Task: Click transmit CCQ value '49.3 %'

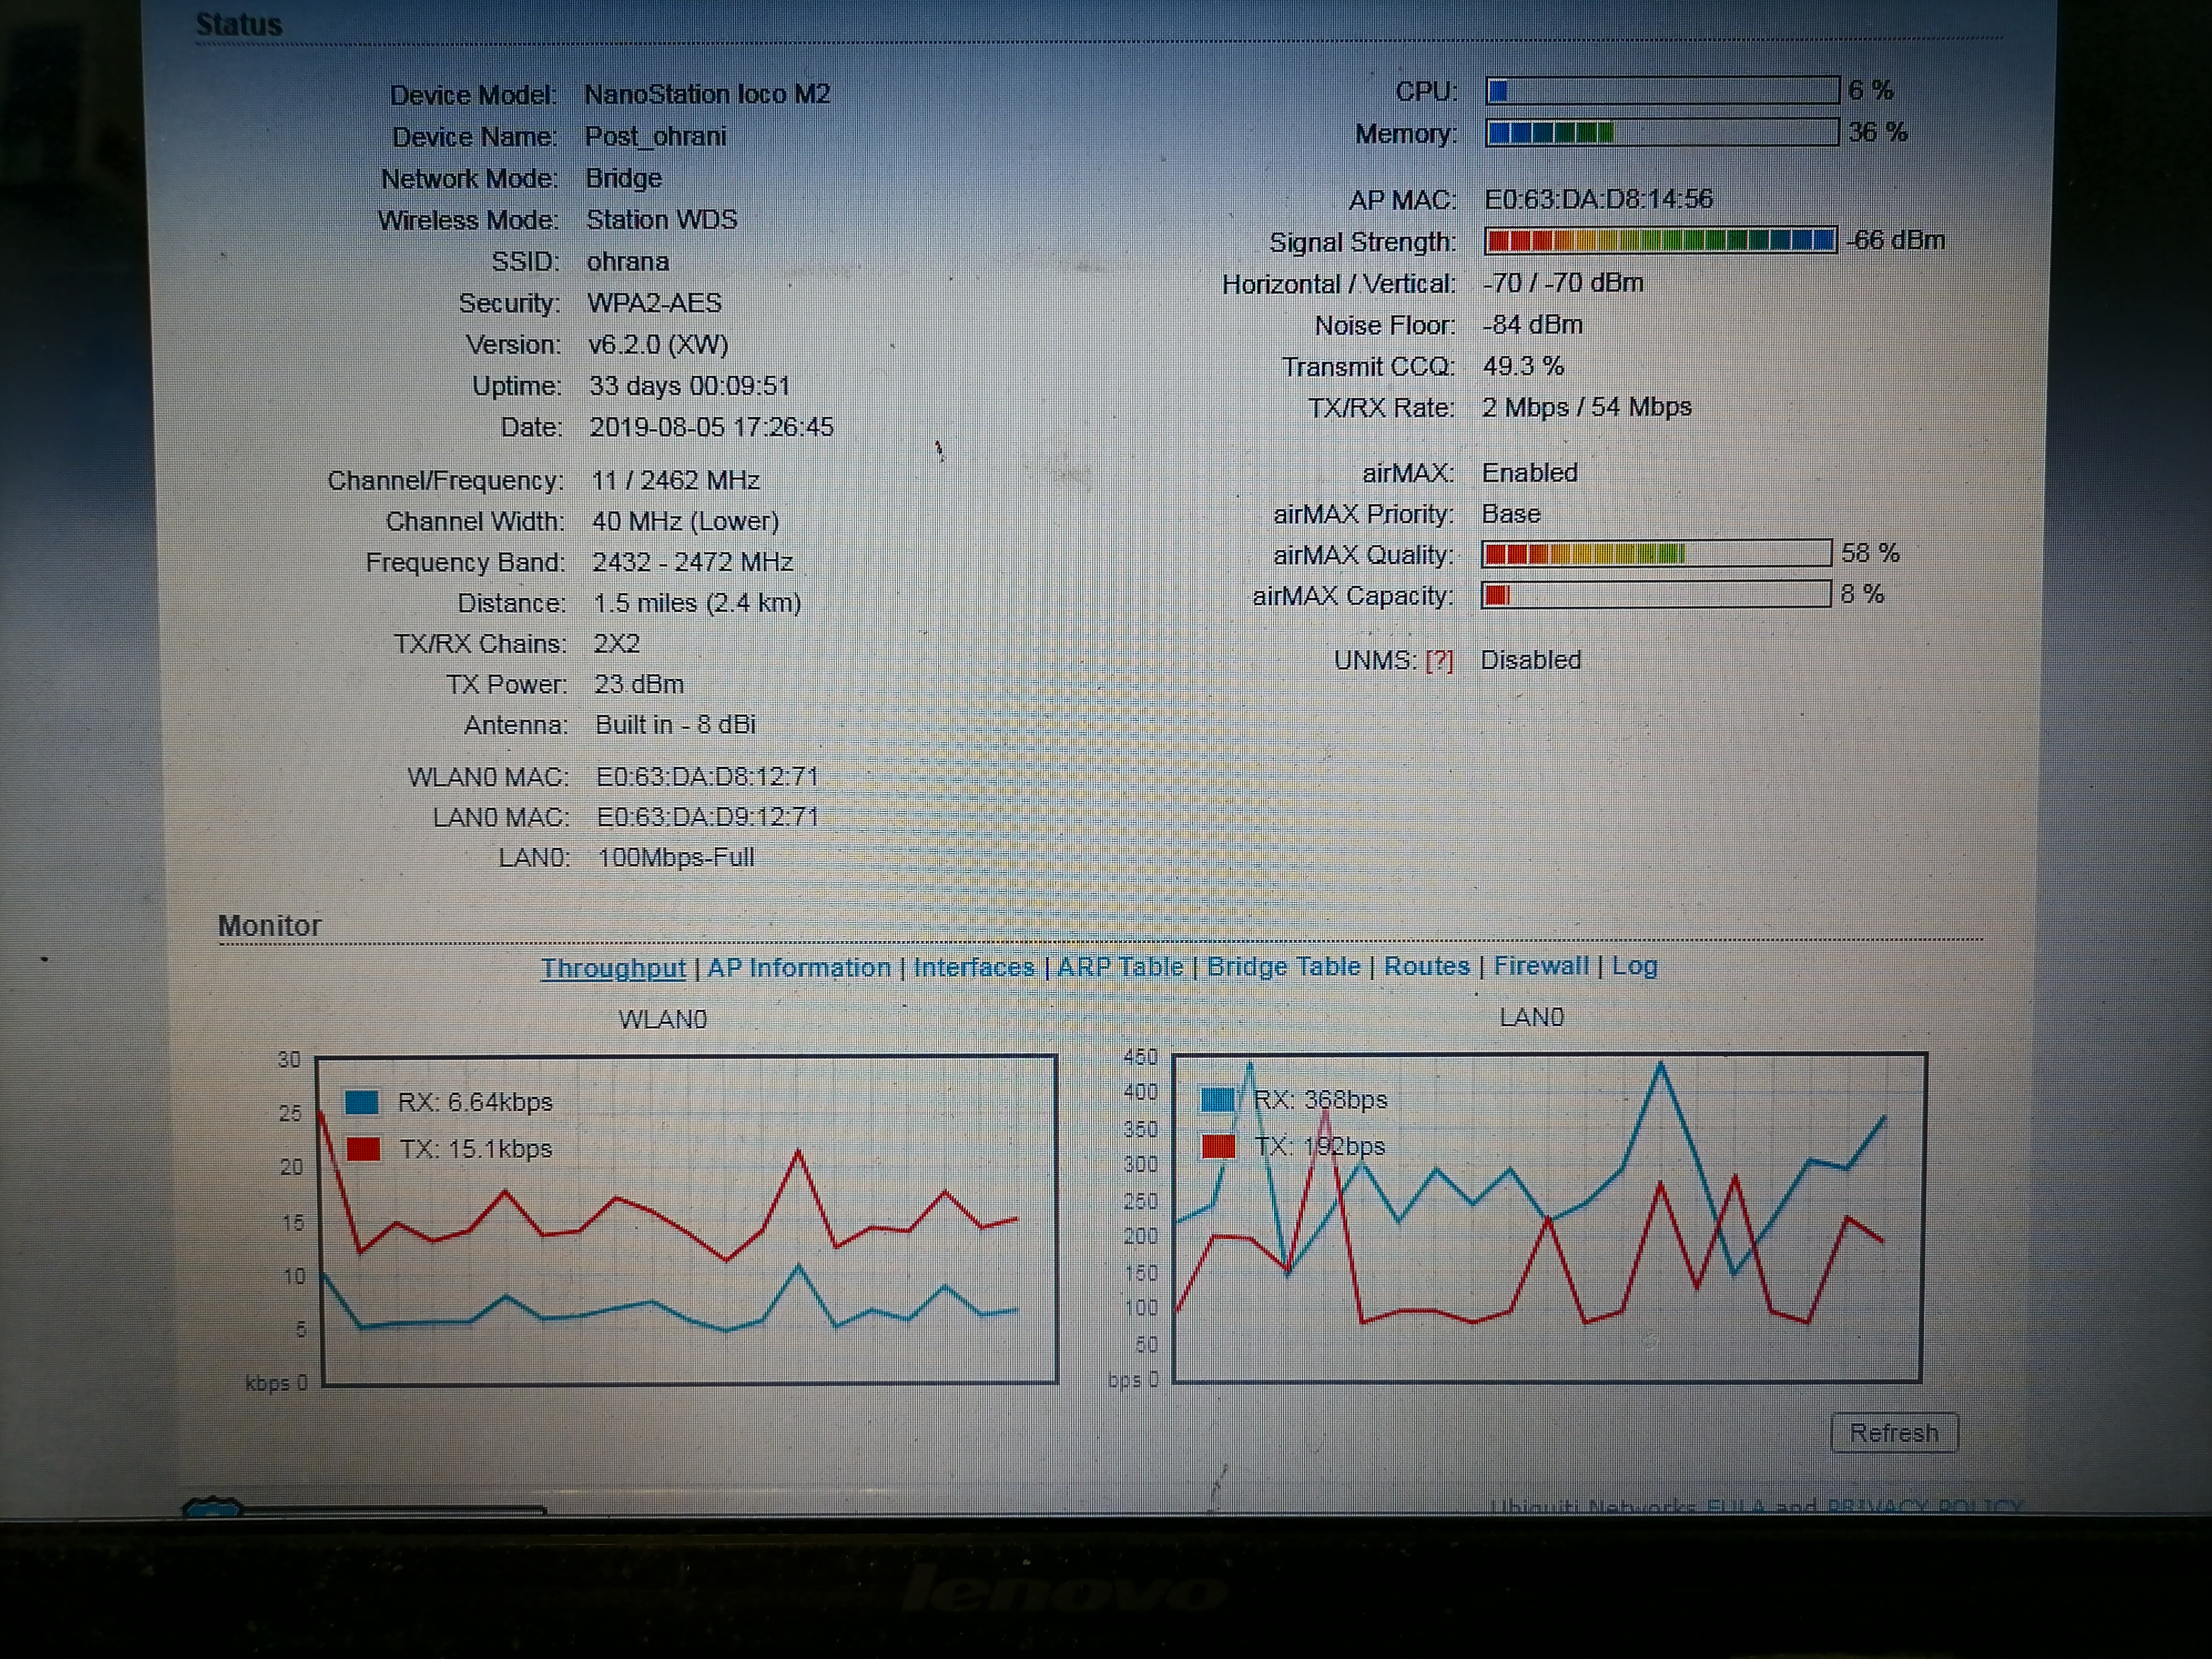Action: [x=1523, y=366]
